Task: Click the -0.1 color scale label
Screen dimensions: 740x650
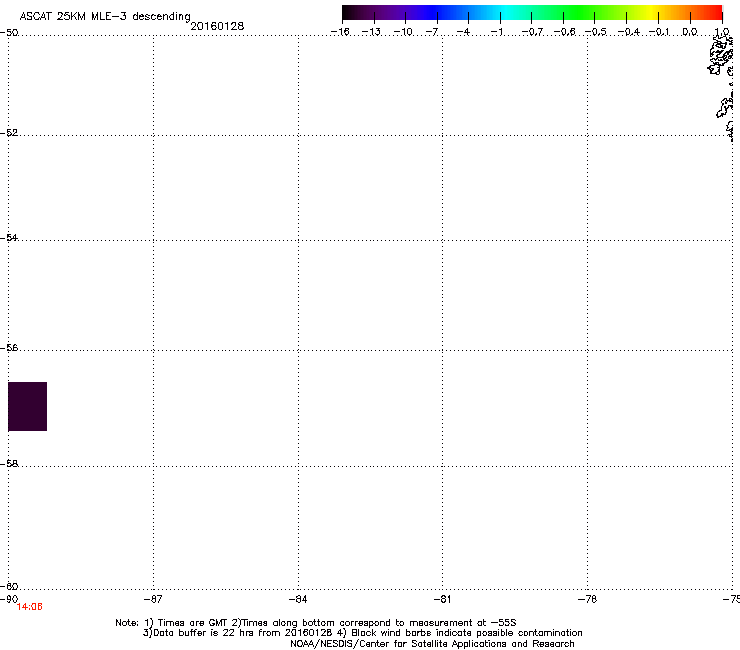Action: pos(659,32)
